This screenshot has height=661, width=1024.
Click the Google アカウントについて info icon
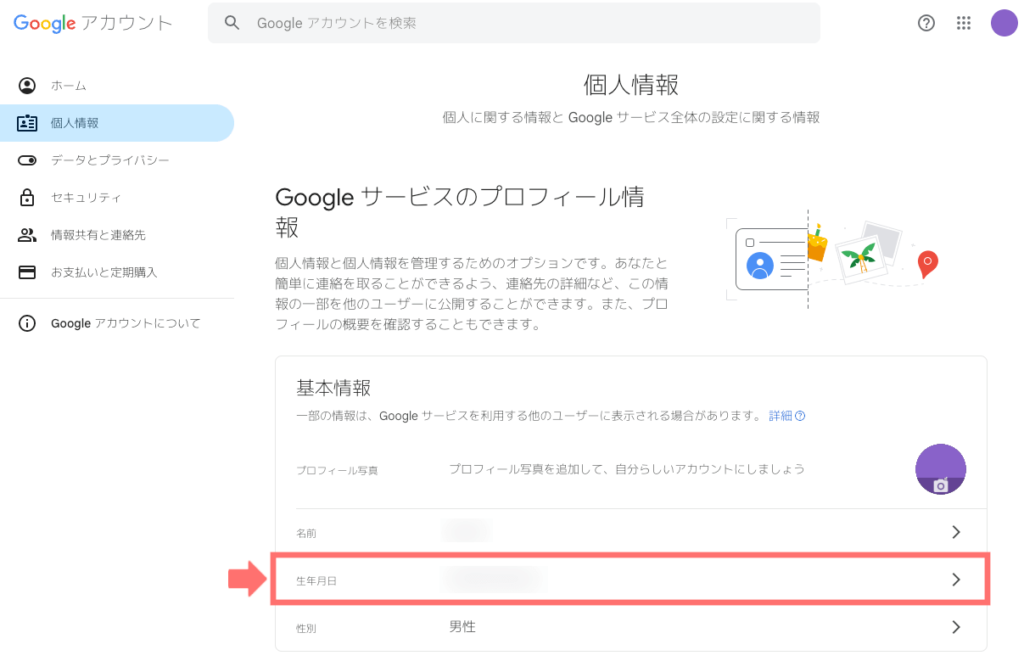(27, 323)
